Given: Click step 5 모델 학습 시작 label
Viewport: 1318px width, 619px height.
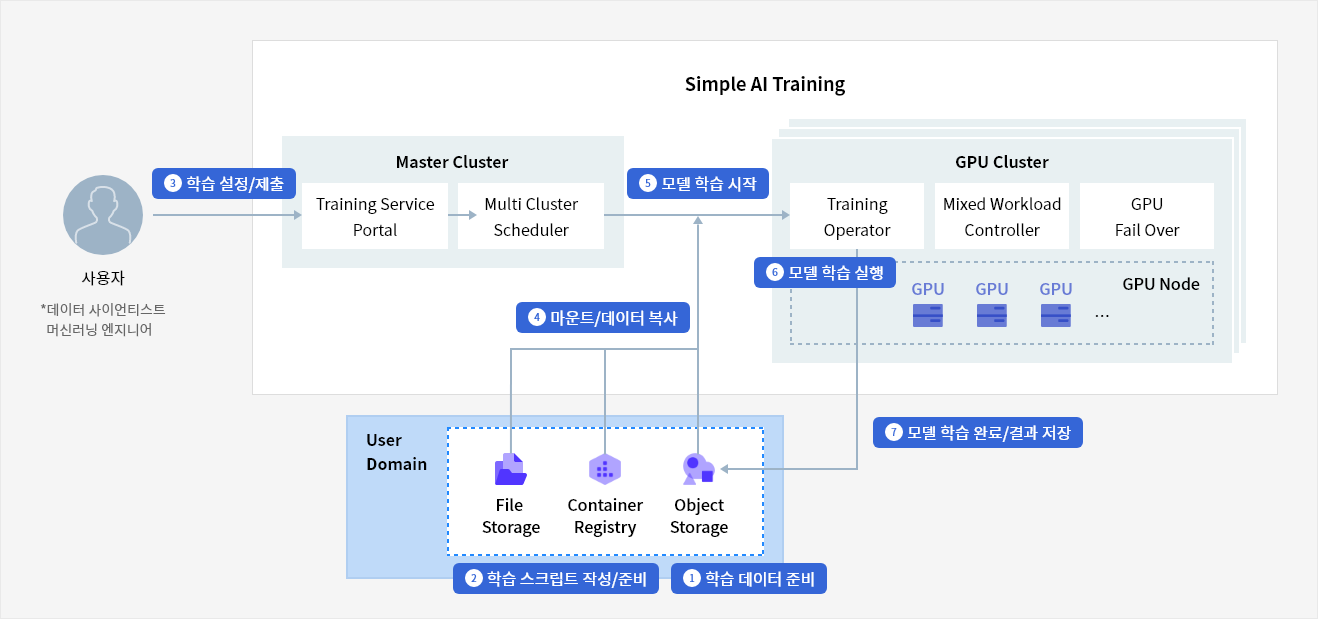Looking at the screenshot, I should click(698, 183).
